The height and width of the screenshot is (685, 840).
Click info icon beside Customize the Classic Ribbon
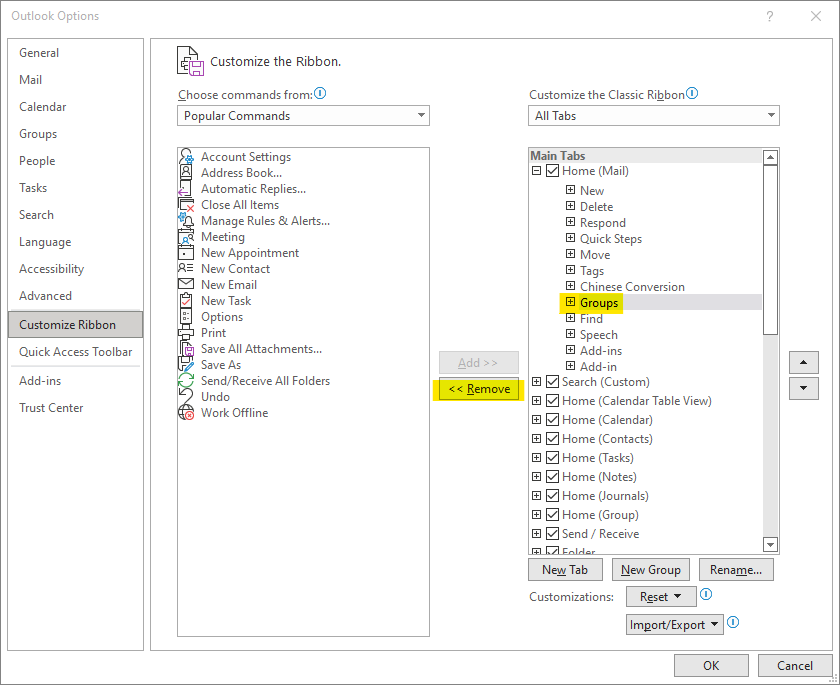(692, 94)
